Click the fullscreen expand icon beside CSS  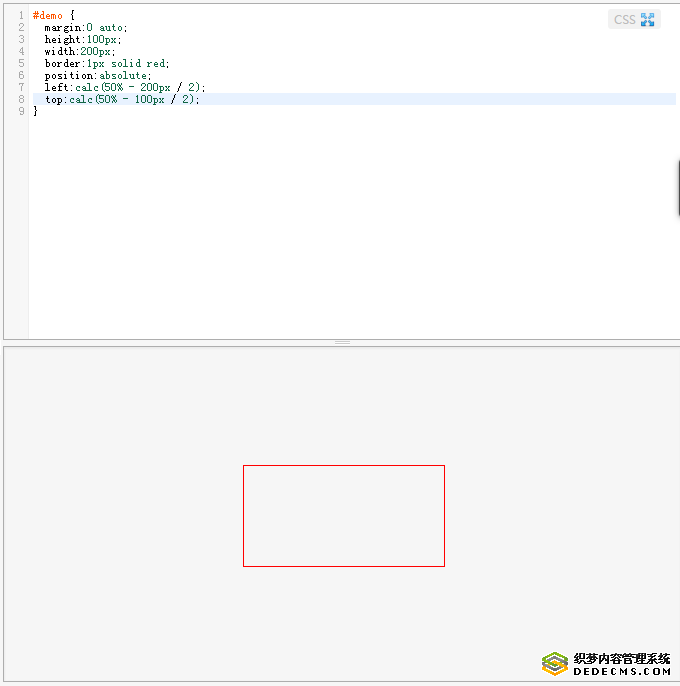coord(648,19)
